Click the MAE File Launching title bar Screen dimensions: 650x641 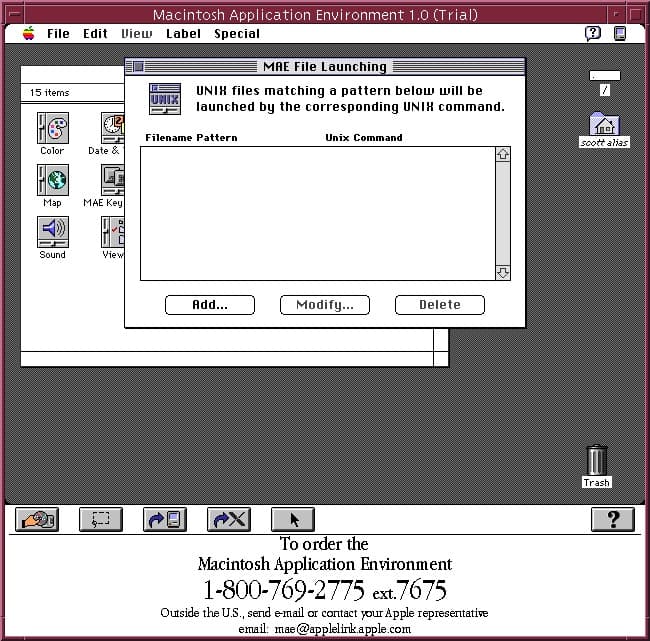(x=325, y=66)
